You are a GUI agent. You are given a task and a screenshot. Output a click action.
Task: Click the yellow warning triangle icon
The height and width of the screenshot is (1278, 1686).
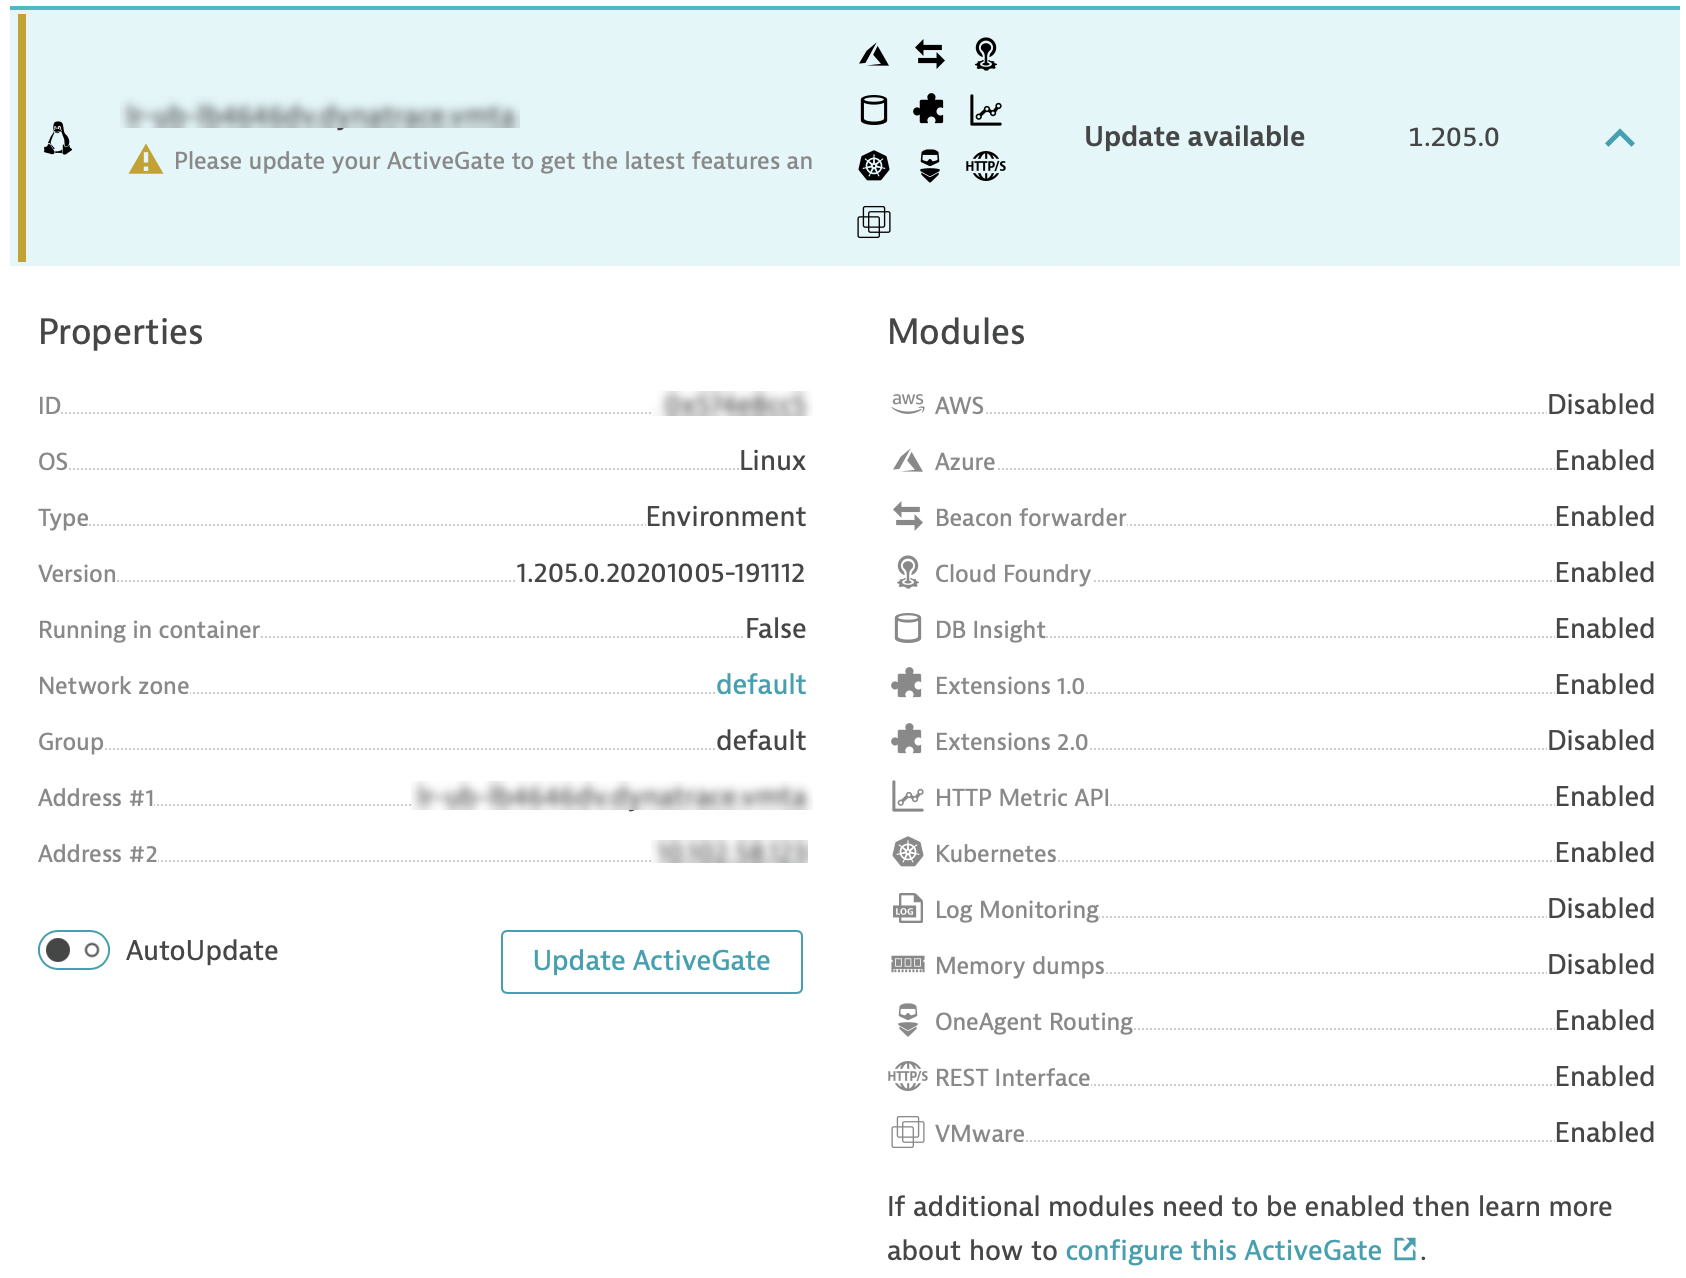click(x=146, y=160)
